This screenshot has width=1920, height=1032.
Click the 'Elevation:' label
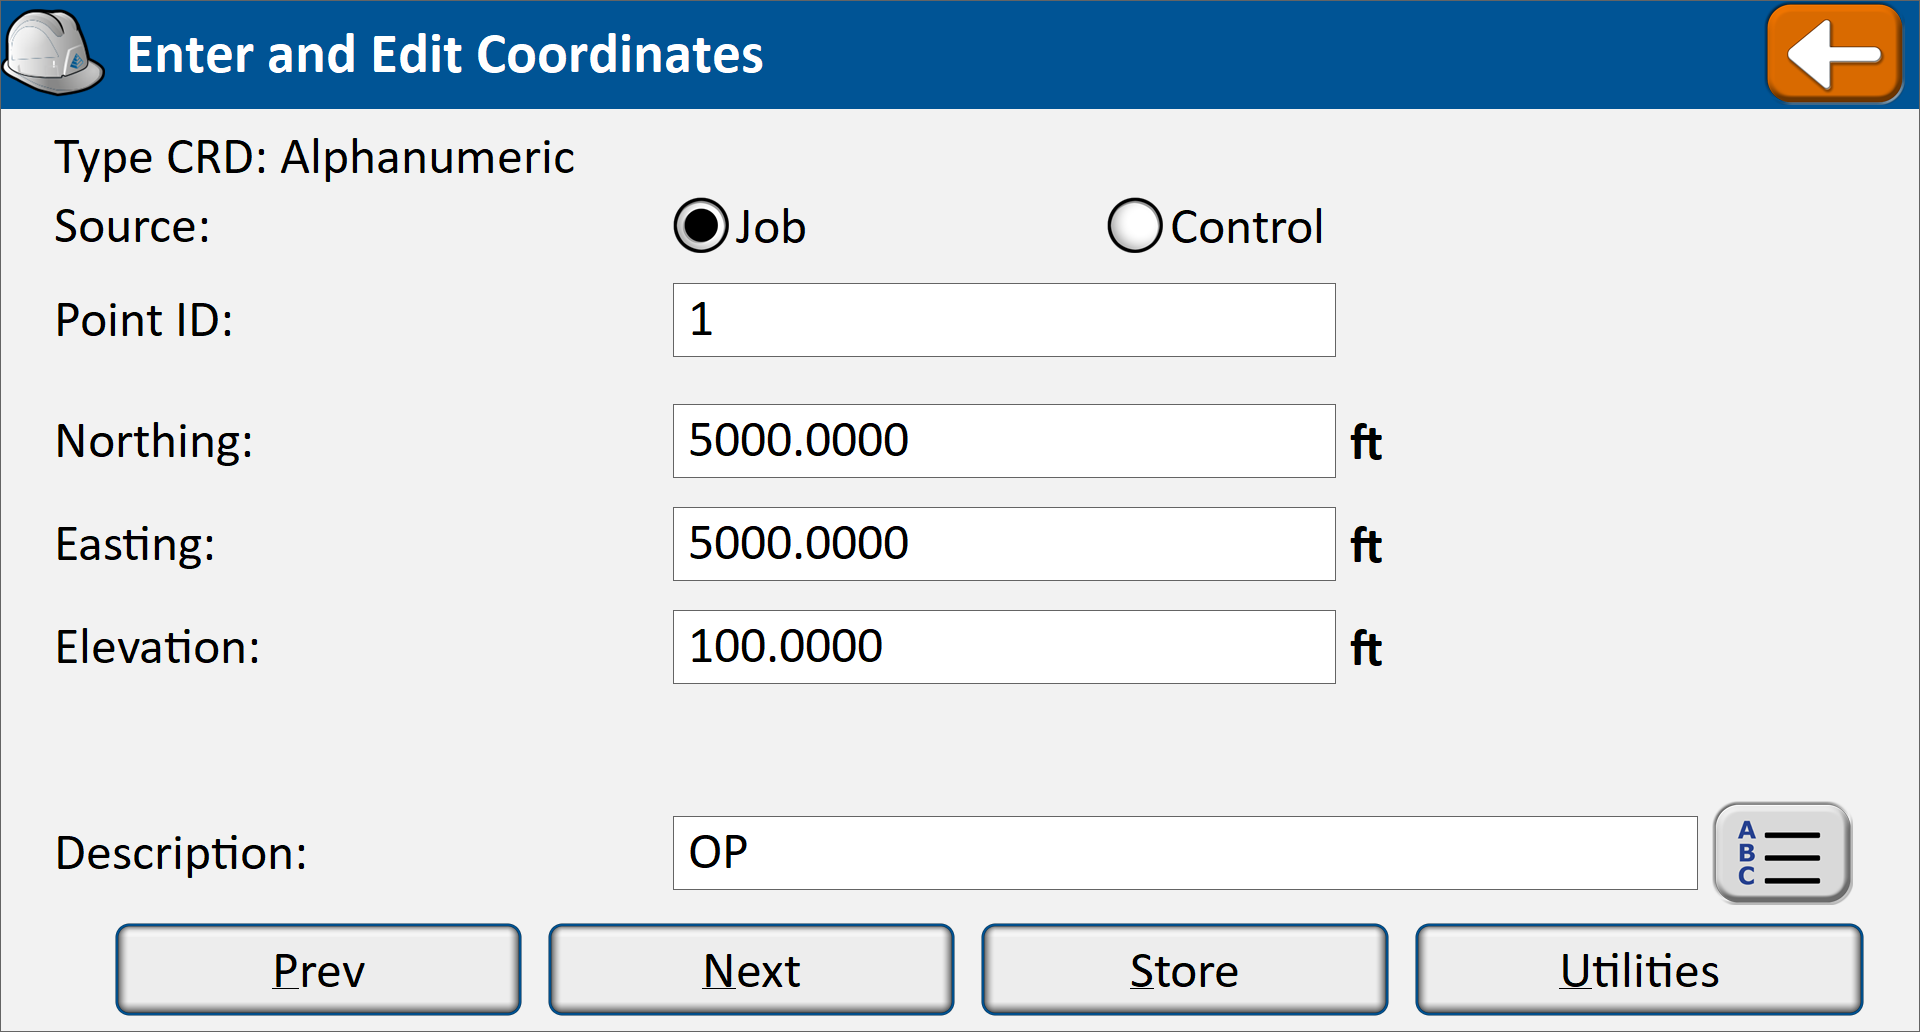coord(158,647)
